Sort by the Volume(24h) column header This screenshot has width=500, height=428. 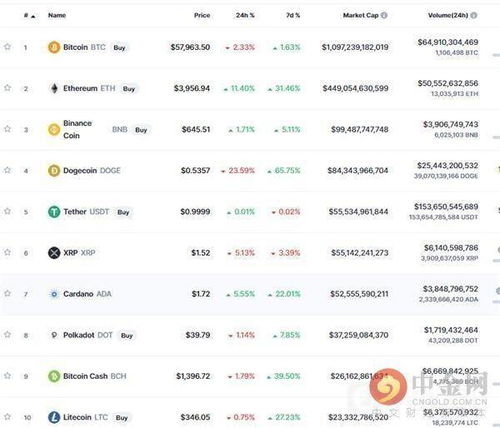pos(448,15)
